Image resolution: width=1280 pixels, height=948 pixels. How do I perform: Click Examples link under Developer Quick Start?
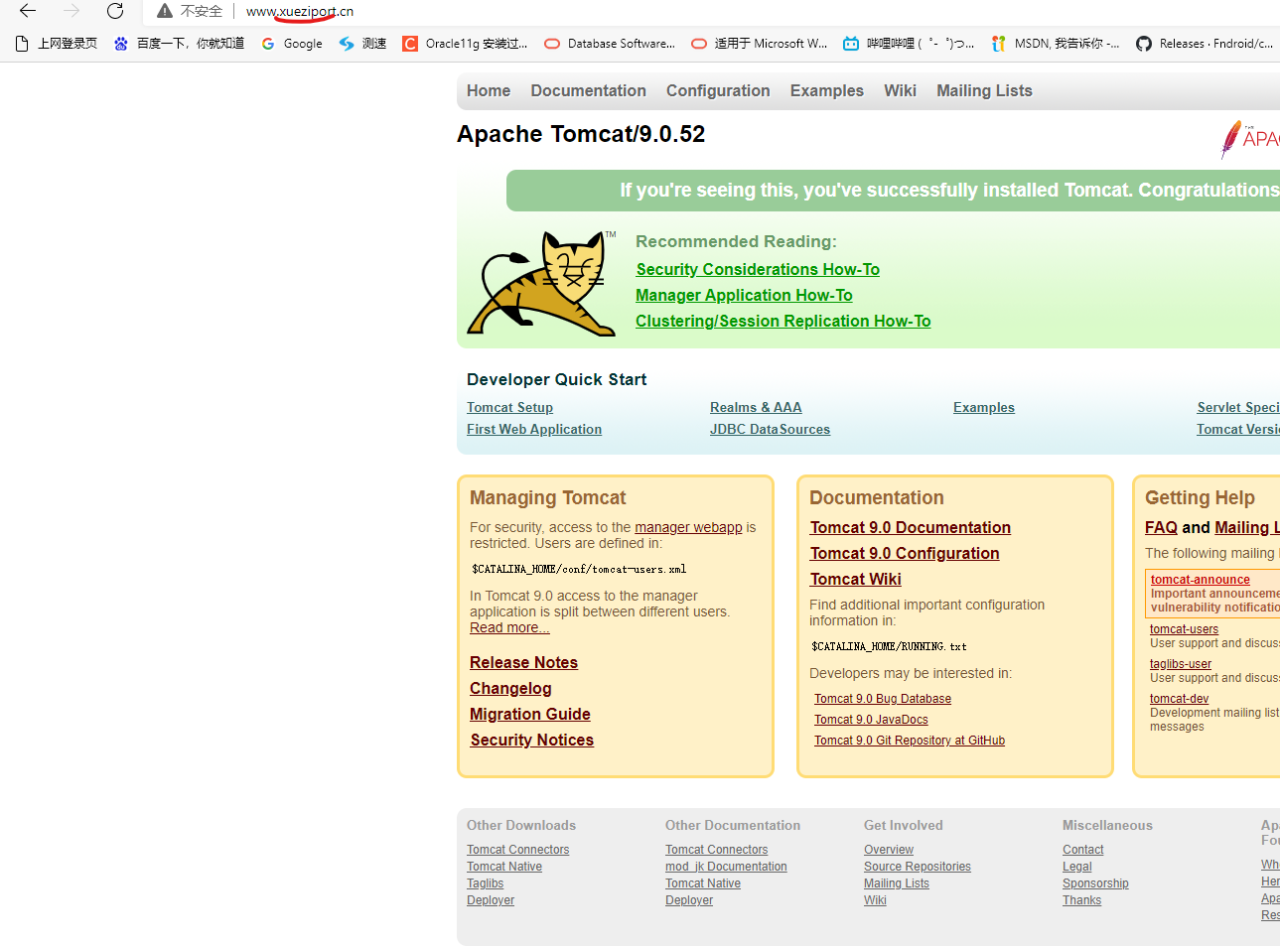[x=984, y=407]
